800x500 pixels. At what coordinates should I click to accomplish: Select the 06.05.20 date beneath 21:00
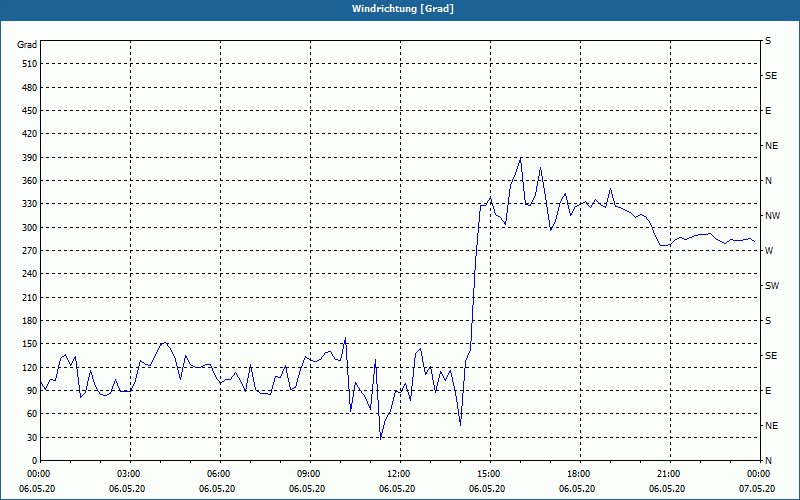667,489
